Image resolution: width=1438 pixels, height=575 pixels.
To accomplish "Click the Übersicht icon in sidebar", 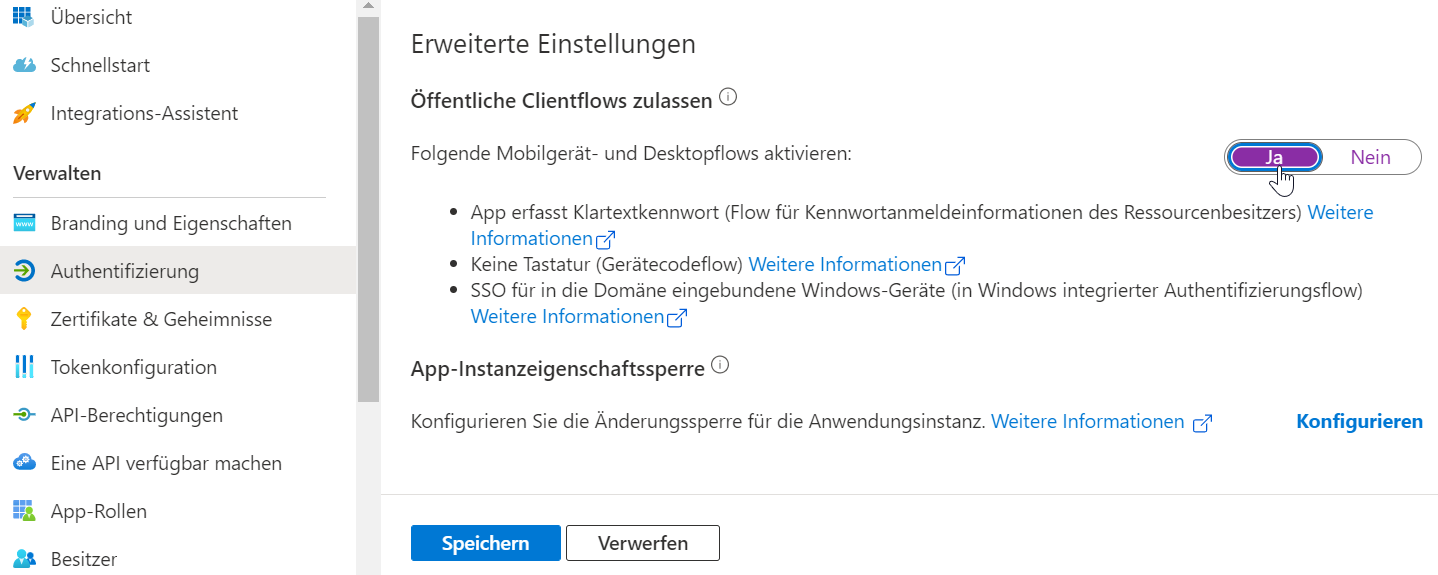I will [x=24, y=17].
